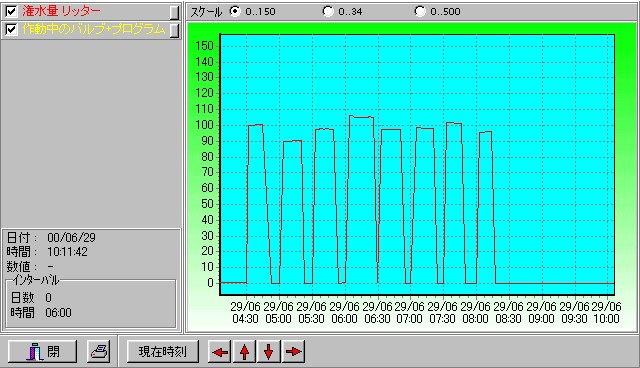Click the 閉 close door button
Screen dimensions: 640x368
[42, 351]
